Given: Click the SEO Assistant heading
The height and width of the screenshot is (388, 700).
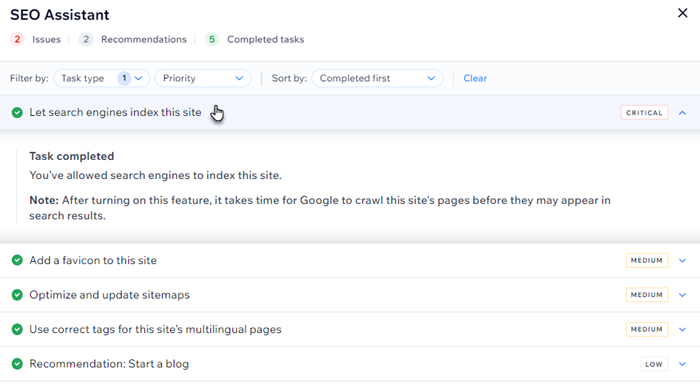Looking at the screenshot, I should pos(59,15).
